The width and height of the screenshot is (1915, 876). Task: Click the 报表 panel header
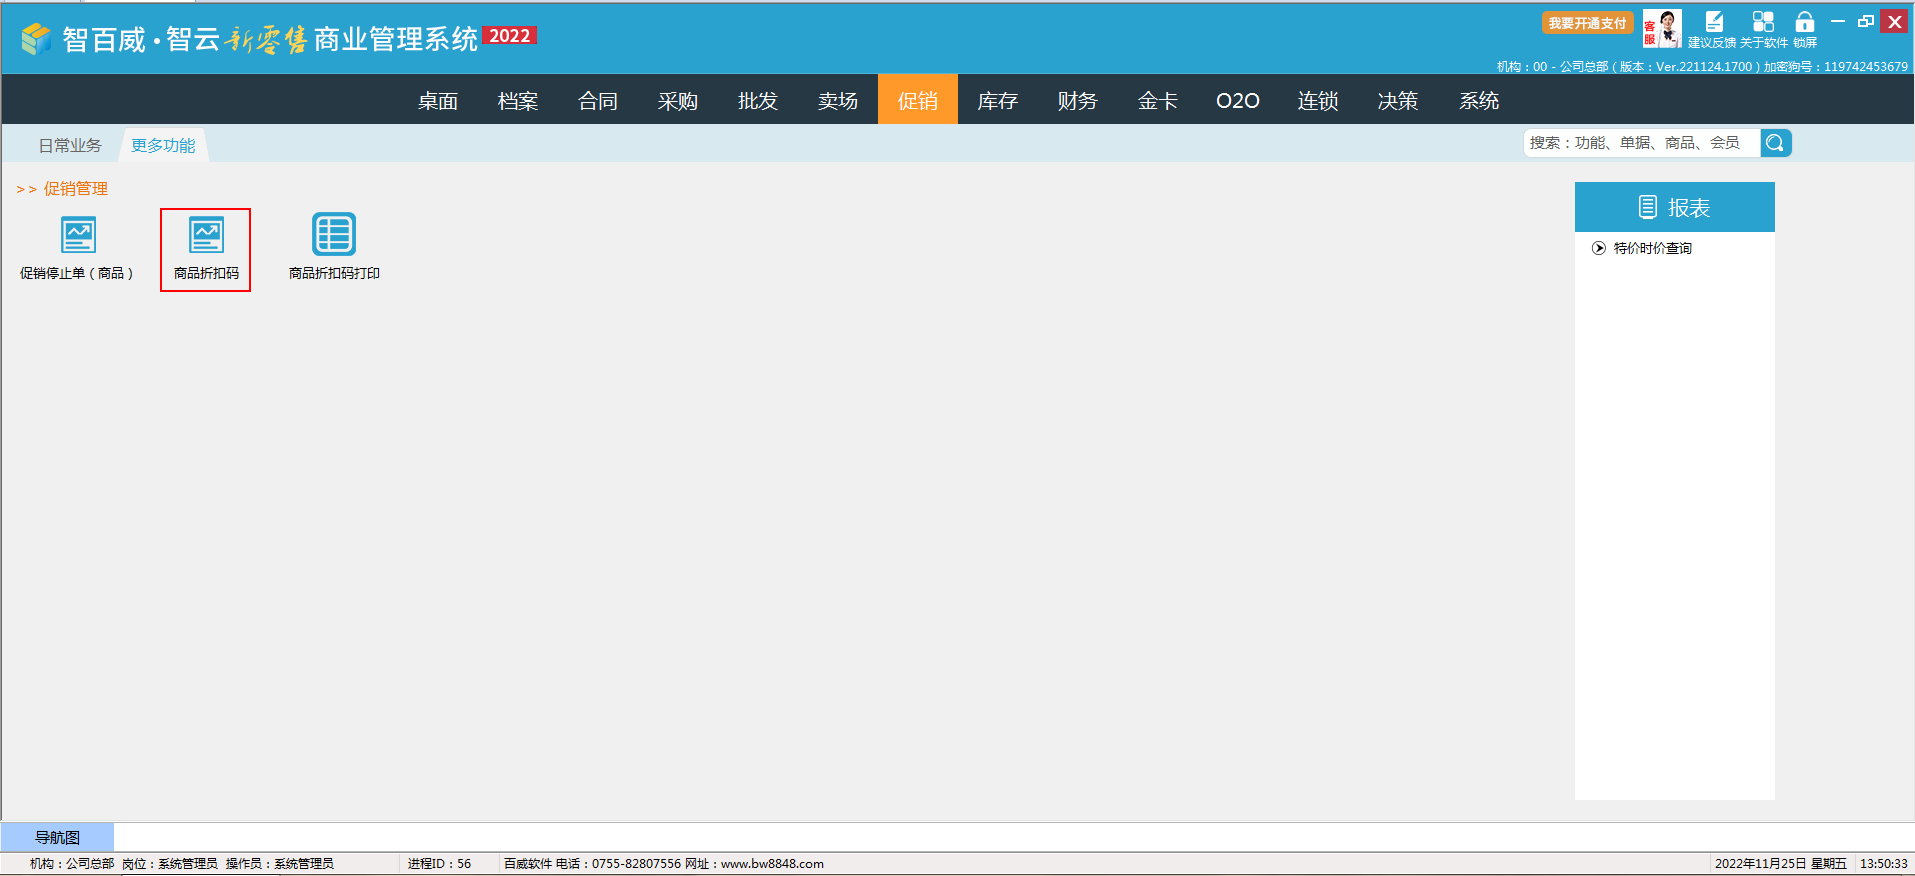coord(1674,207)
